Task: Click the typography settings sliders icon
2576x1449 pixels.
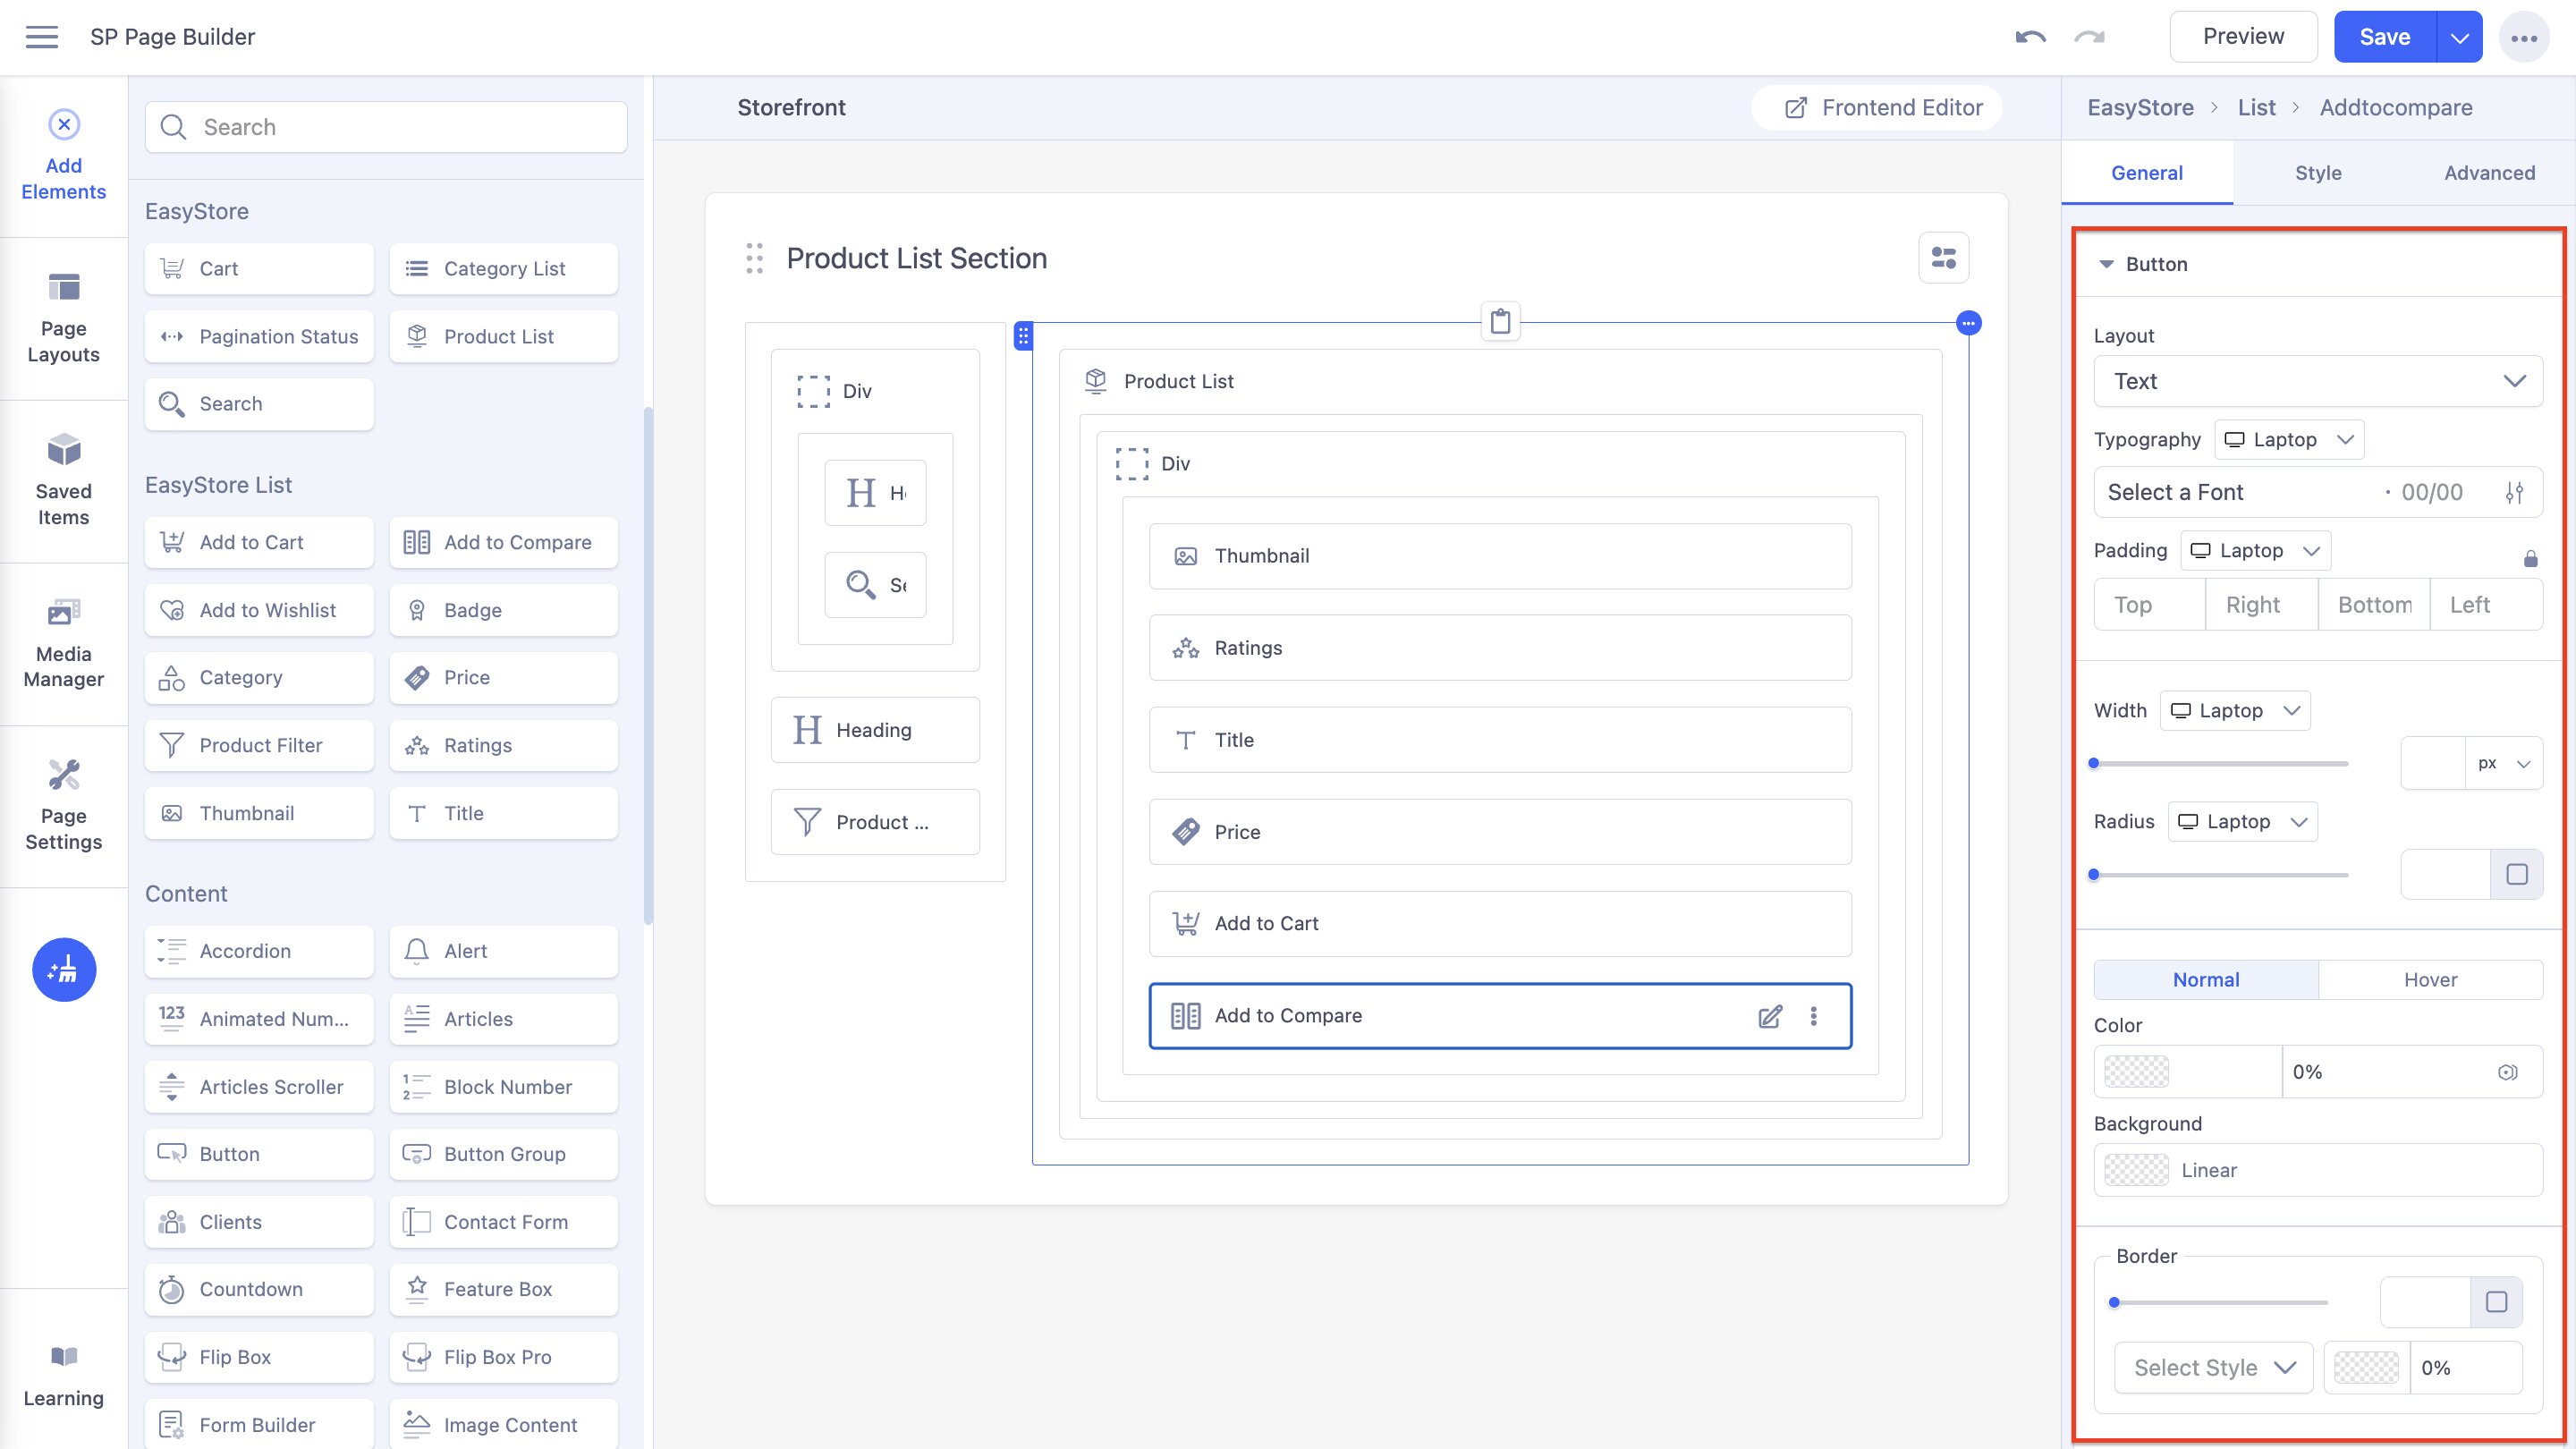Action: 2515,492
